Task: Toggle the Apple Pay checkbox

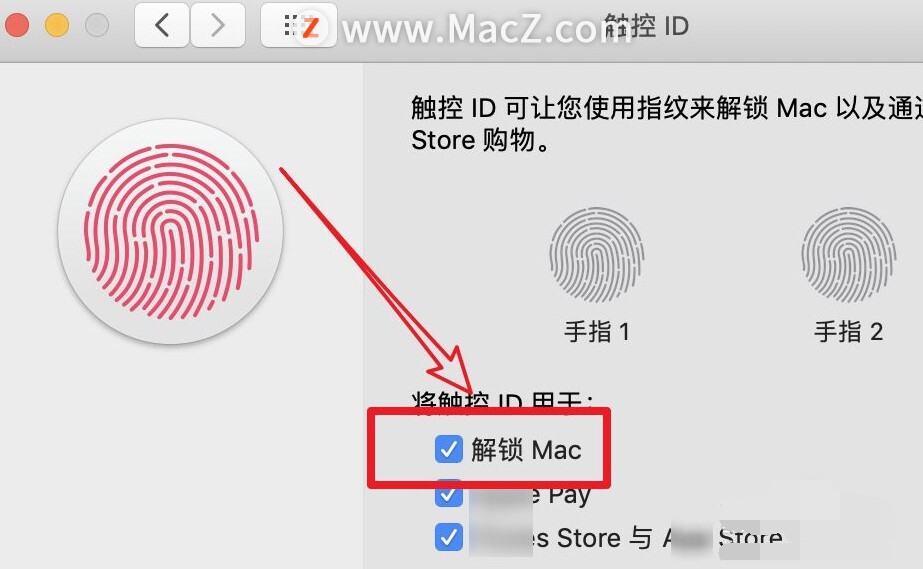Action: click(449, 494)
